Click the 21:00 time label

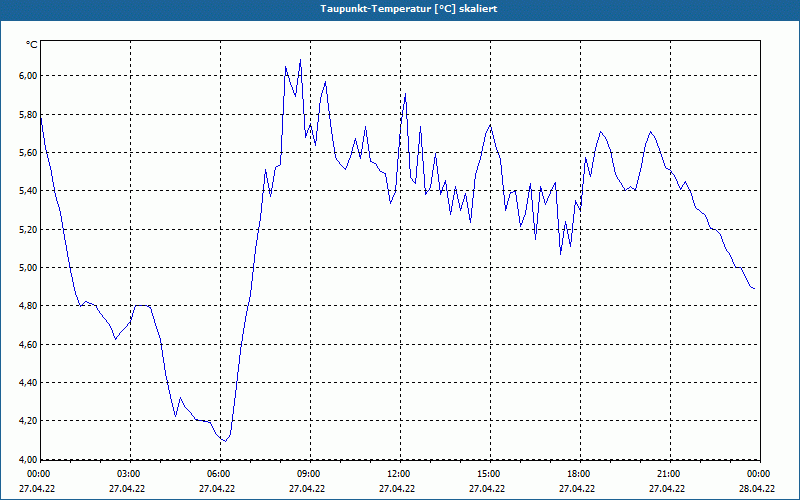(x=667, y=474)
